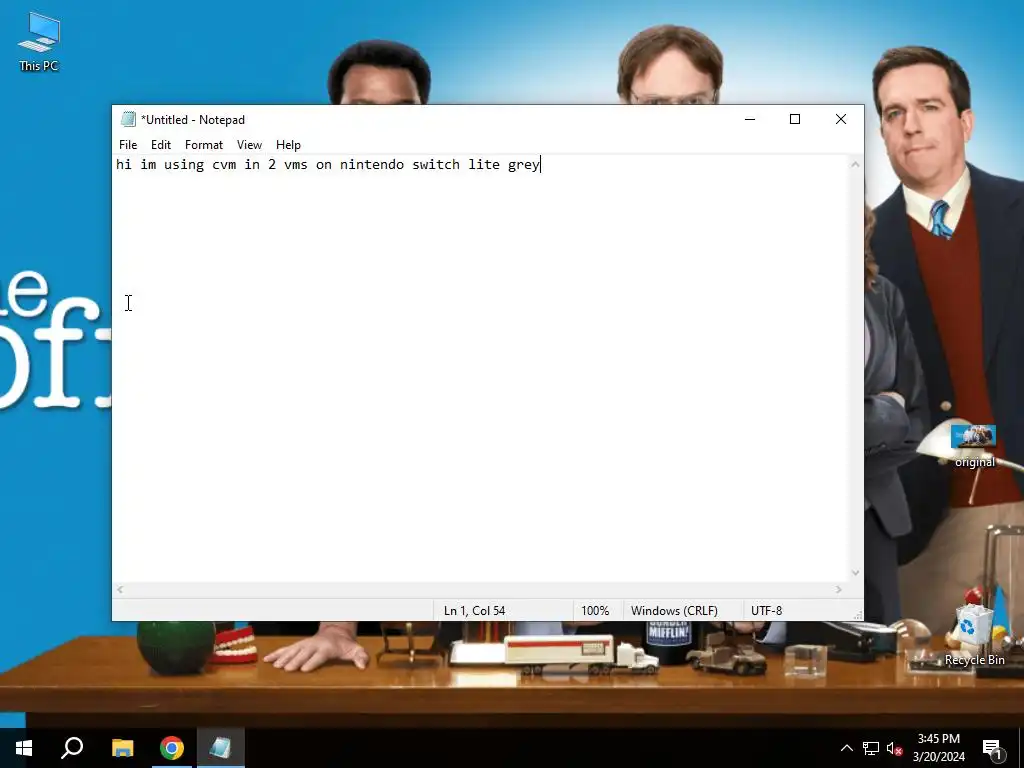Open the View menu in Notepad

[249, 145]
